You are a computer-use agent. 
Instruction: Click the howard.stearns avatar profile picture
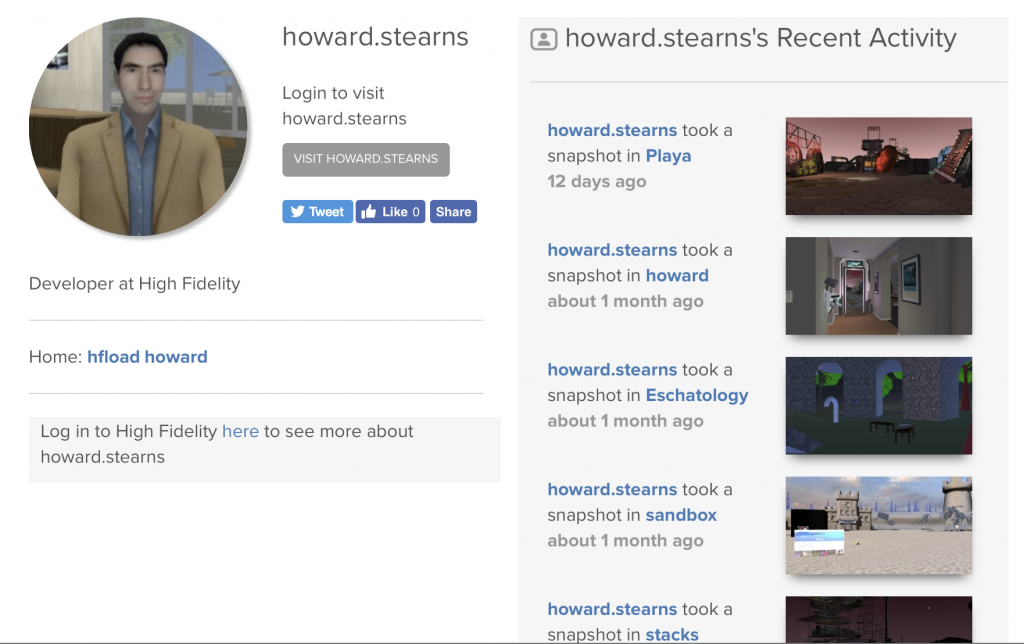click(x=138, y=127)
